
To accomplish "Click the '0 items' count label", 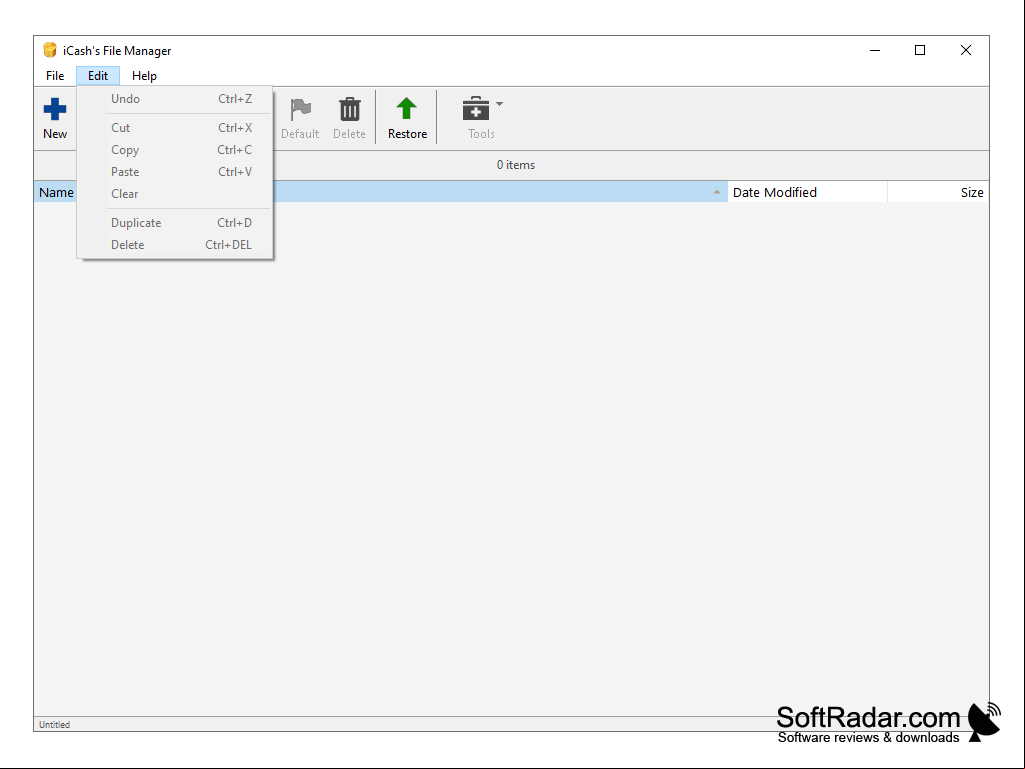I will [x=516, y=165].
